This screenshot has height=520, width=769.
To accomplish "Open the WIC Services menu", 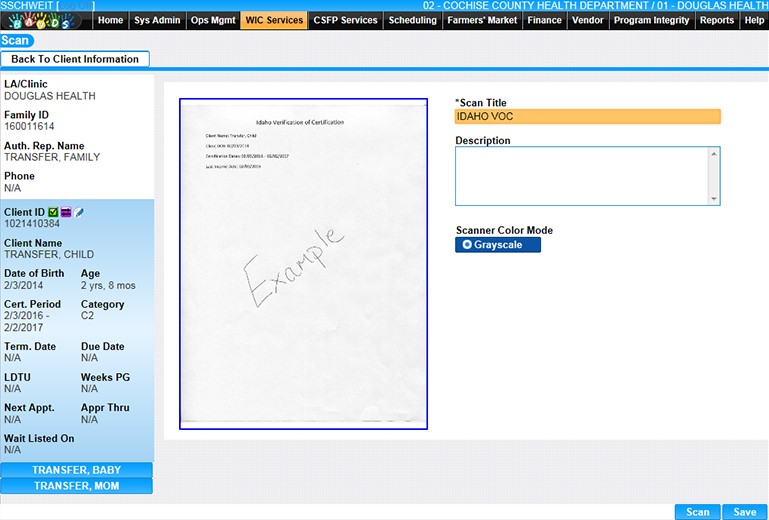I will tap(274, 20).
